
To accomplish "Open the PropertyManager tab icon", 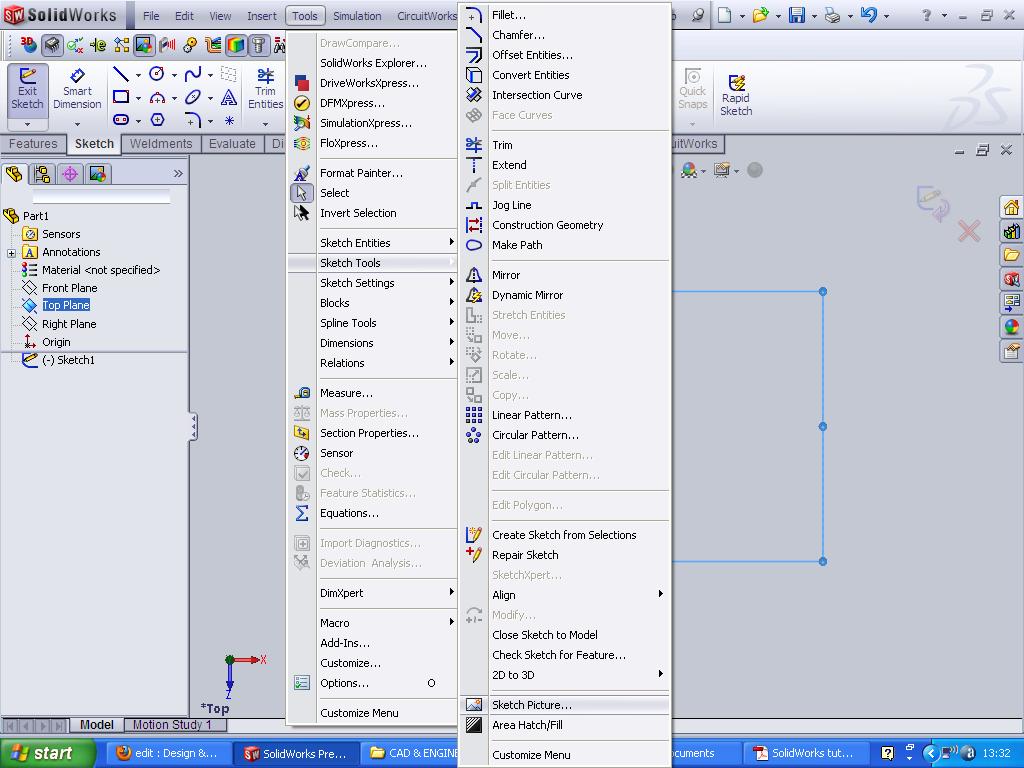I will coord(42,174).
